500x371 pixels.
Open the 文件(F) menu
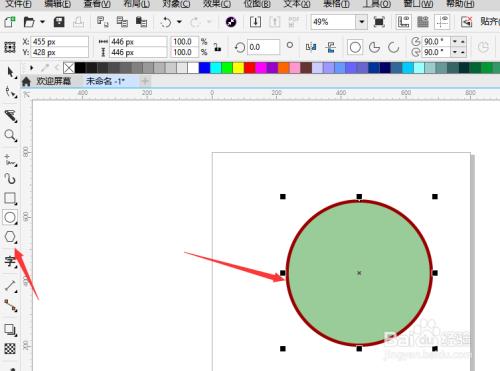click(x=18, y=4)
